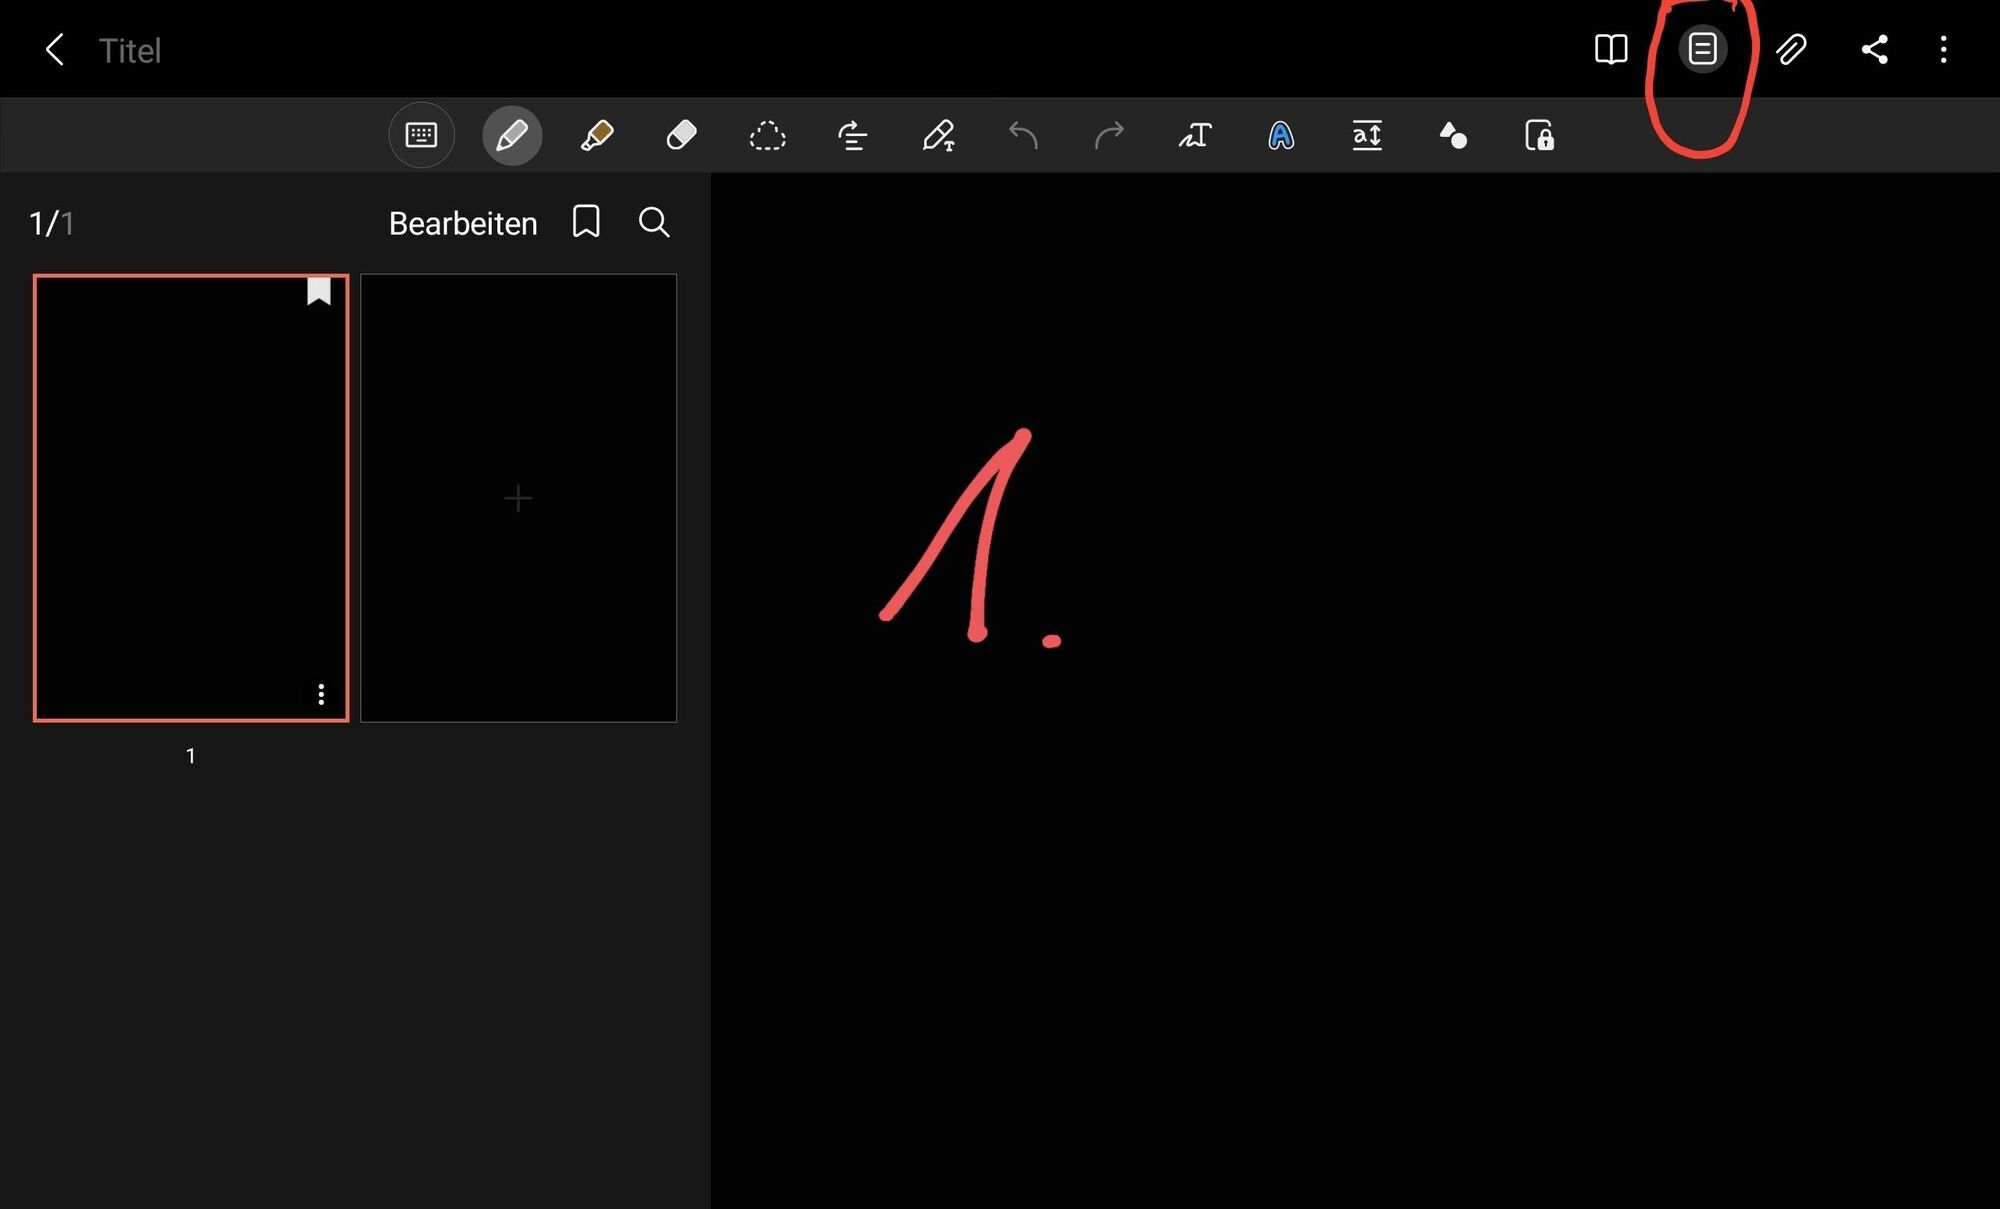This screenshot has width=2000, height=1209.
Task: Open the three-dot overflow menu at top right
Action: tap(1943, 49)
